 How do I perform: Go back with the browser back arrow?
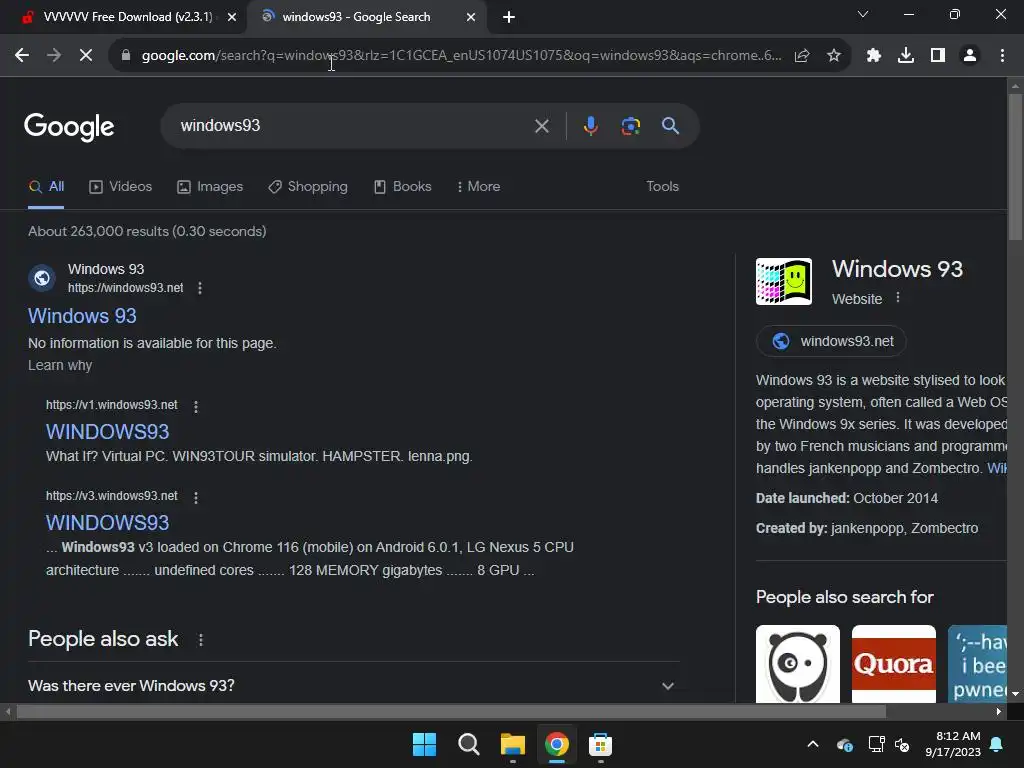pos(22,56)
